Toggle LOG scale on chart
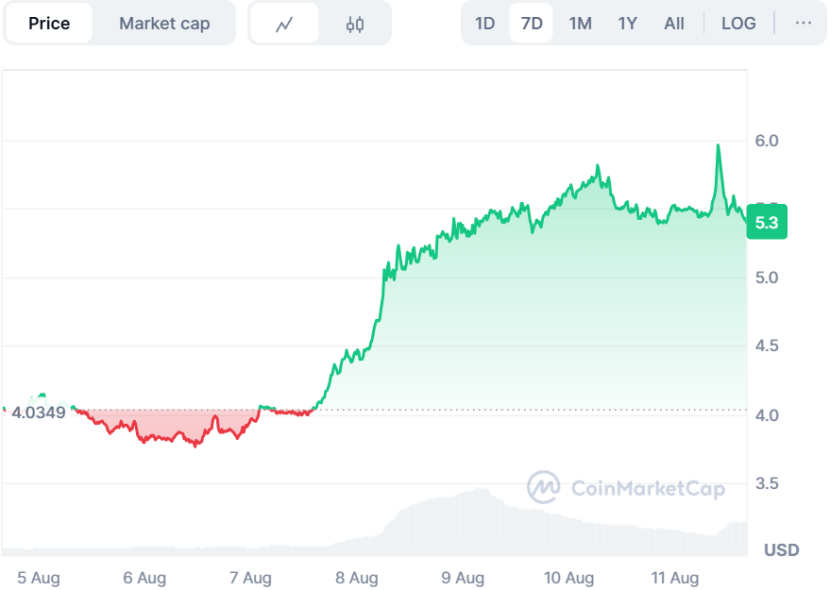Viewport: 830px width, 590px height. [x=739, y=23]
